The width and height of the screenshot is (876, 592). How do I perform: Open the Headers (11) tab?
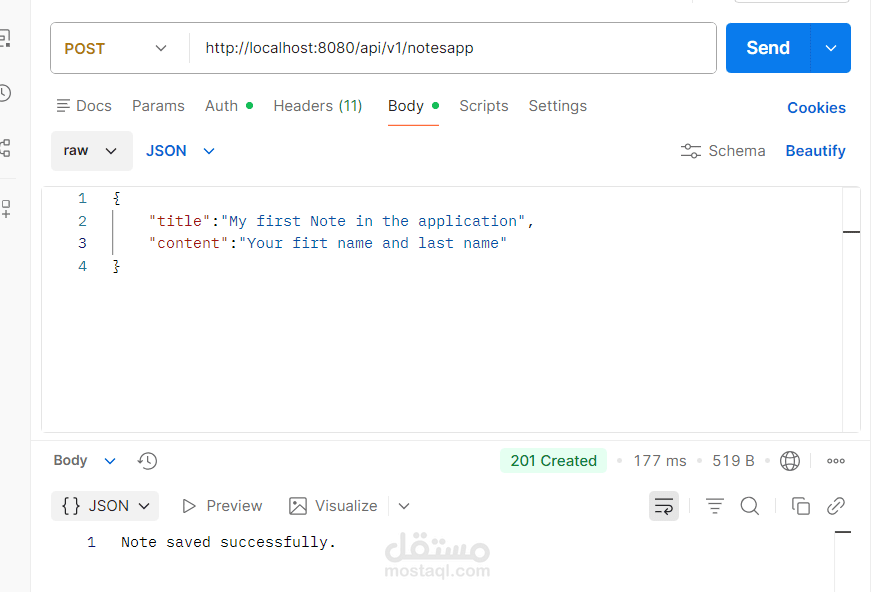point(317,106)
